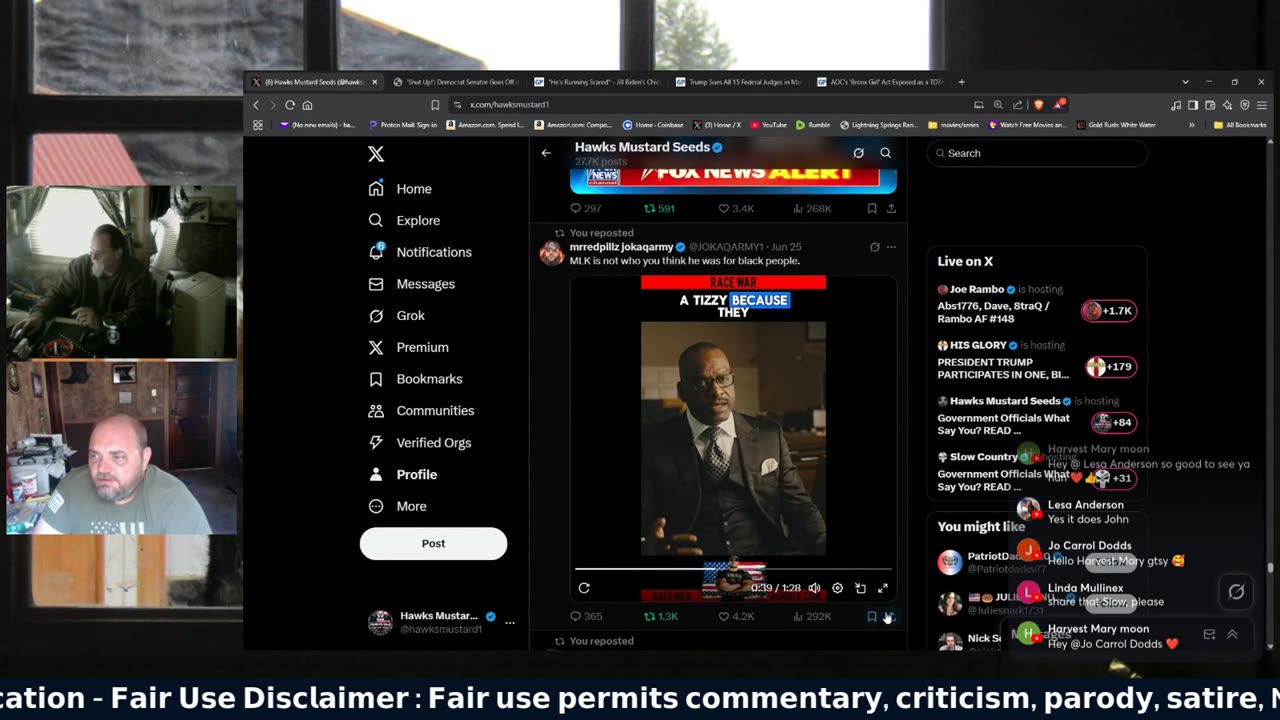
Task: Expand the Messages drawer with double chevron
Action: point(1232,634)
